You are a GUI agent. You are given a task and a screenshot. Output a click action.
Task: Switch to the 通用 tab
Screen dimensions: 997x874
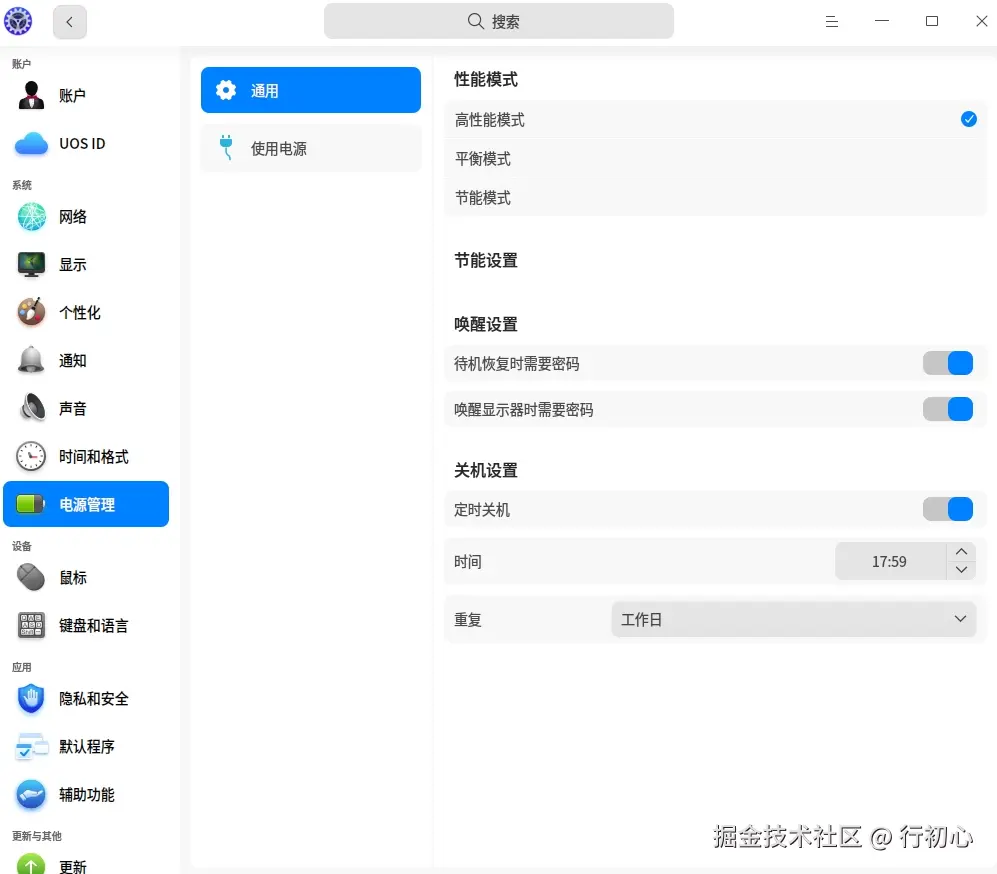(x=311, y=90)
